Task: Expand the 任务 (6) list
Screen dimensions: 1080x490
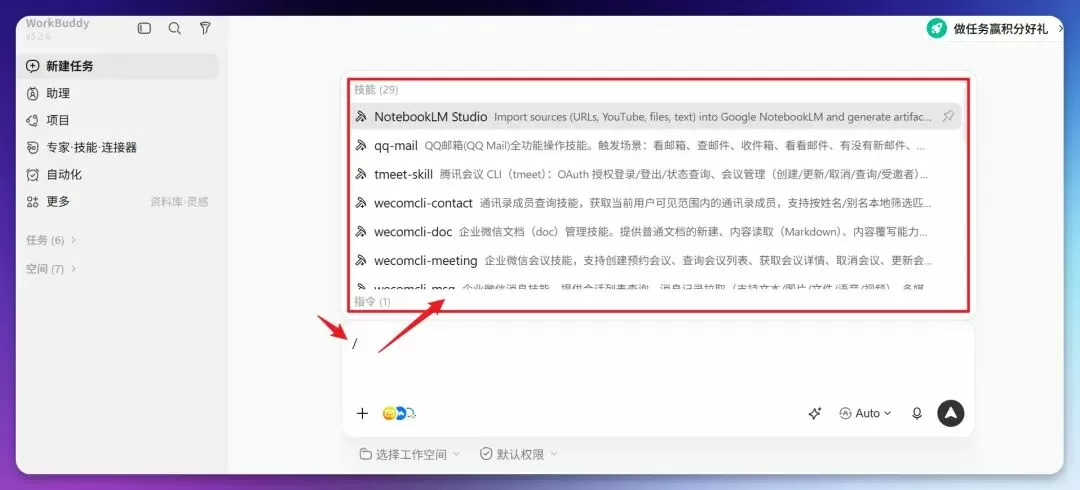Action: [x=51, y=240]
